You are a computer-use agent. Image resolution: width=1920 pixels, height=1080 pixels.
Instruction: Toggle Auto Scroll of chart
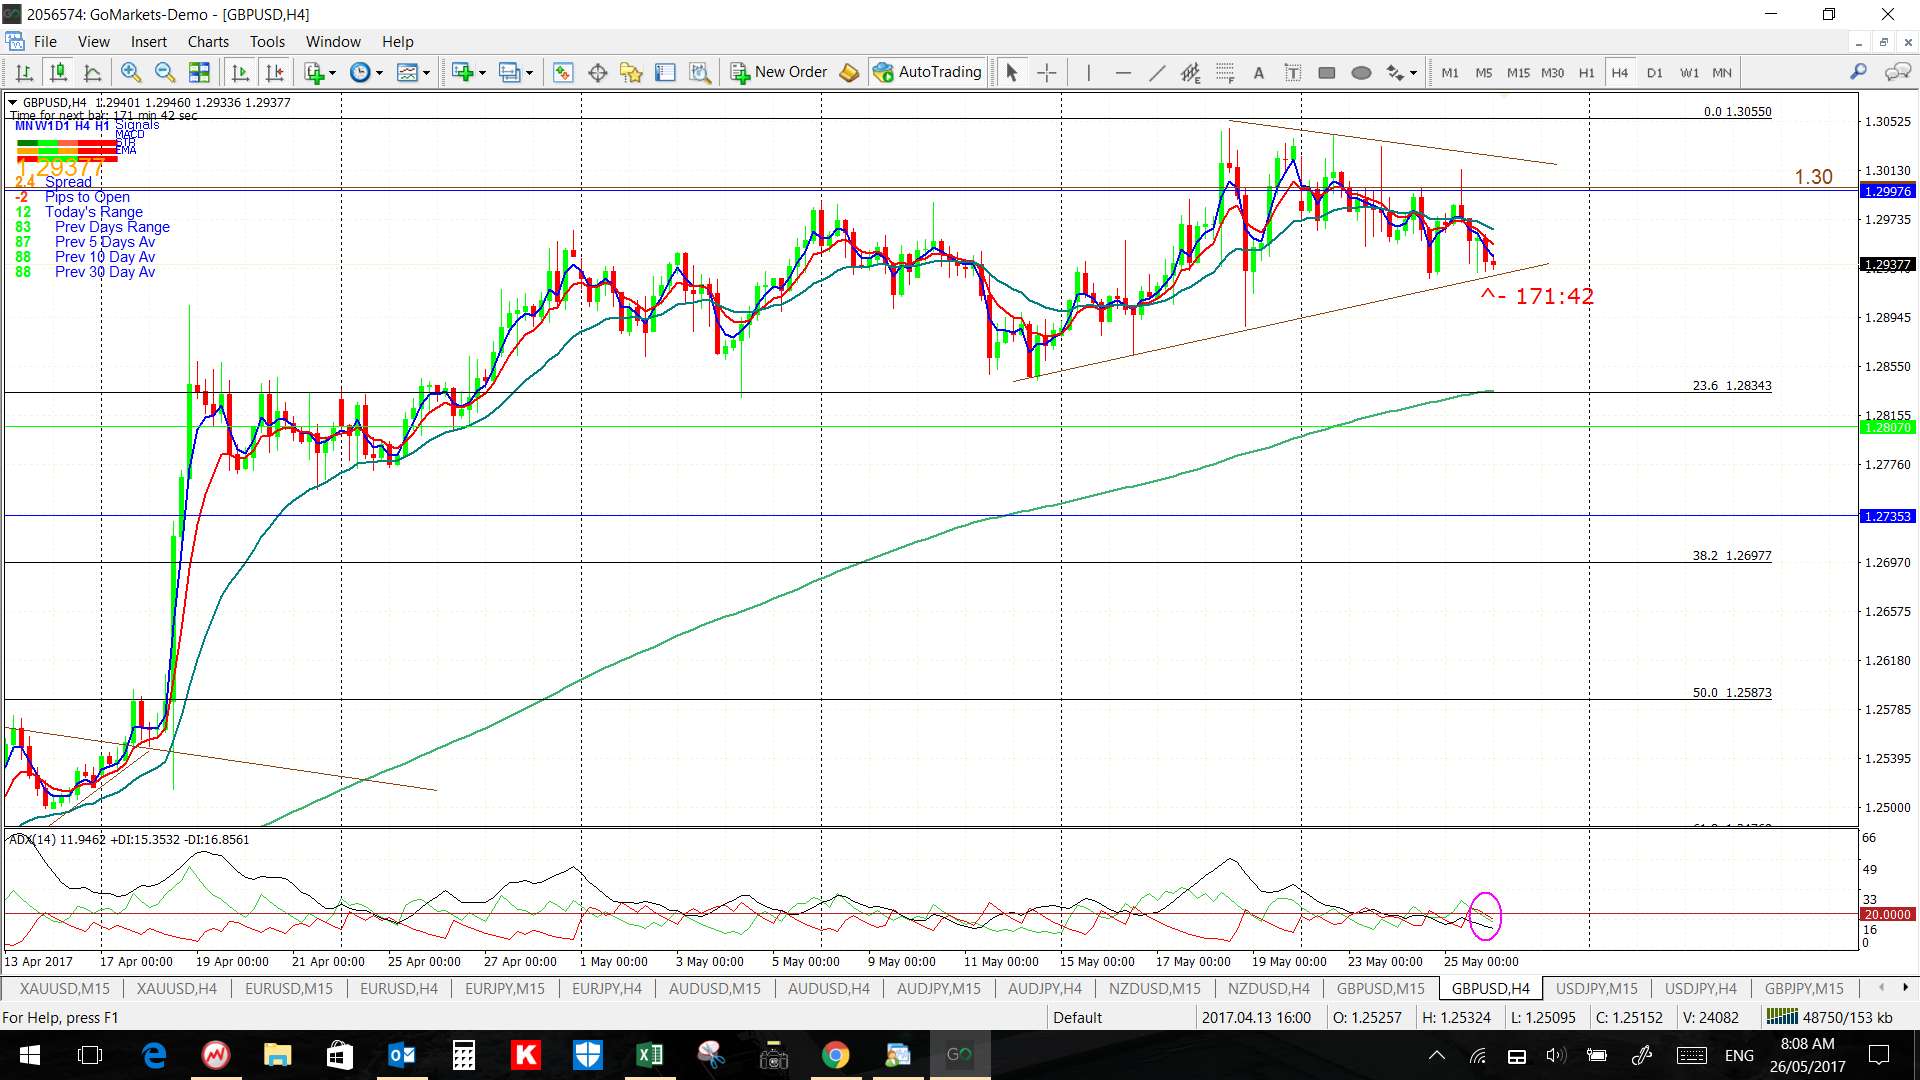pos(240,72)
